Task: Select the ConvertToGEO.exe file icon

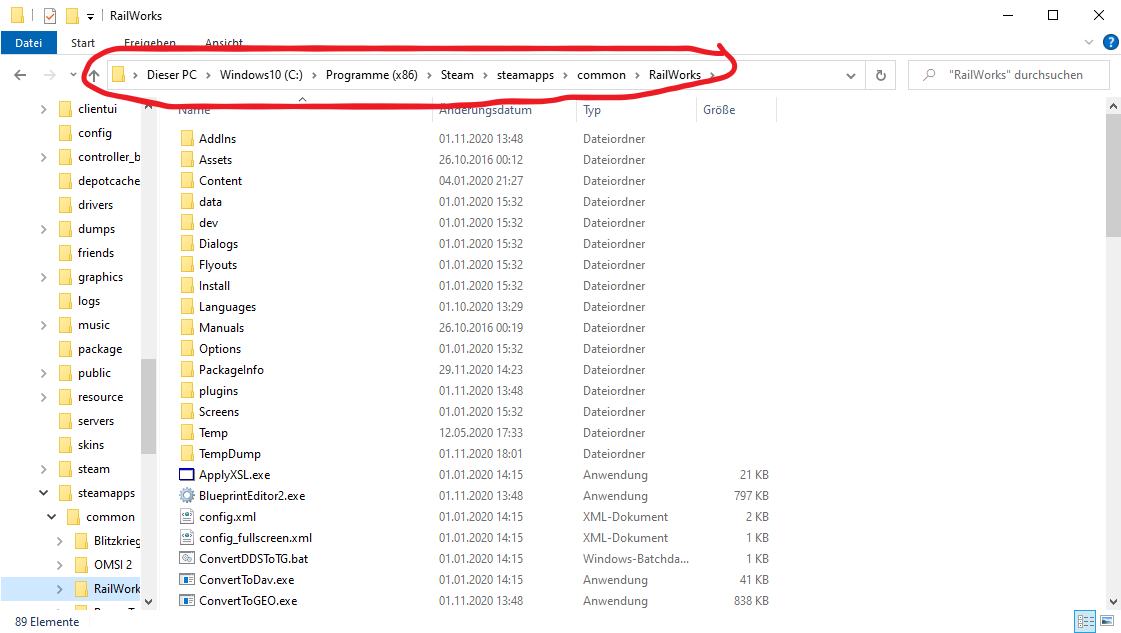Action: pos(187,601)
